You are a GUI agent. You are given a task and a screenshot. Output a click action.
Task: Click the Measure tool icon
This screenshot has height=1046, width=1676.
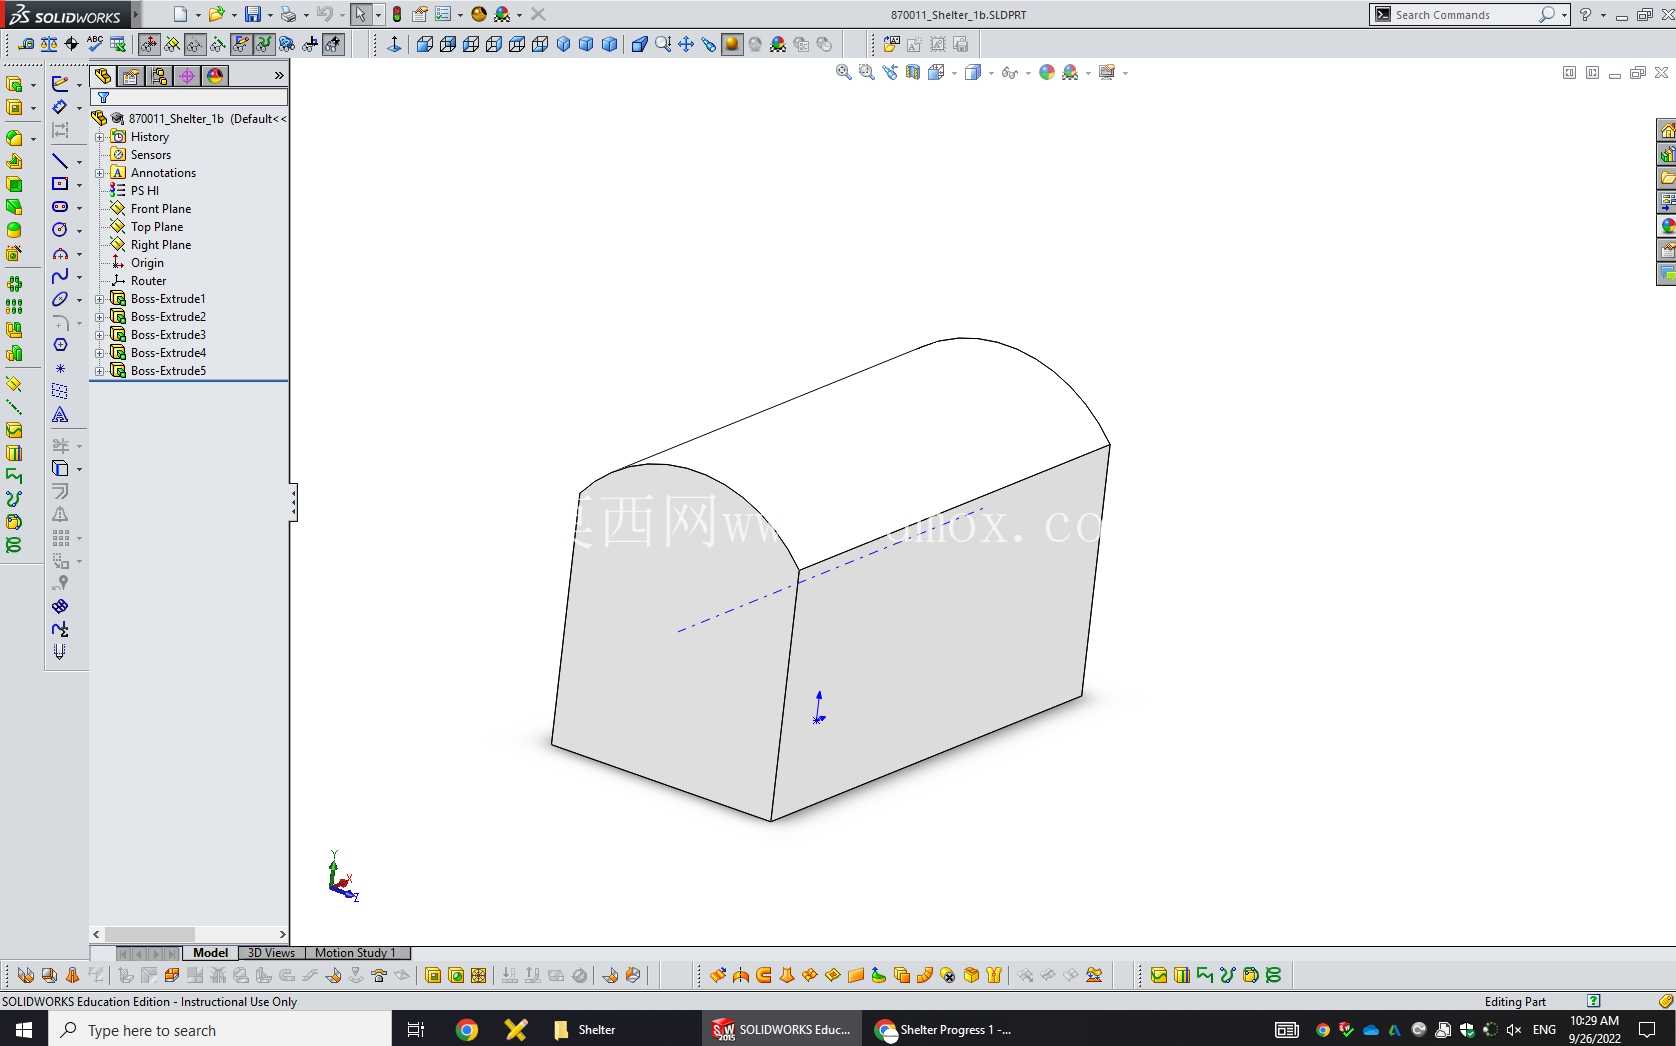[26, 44]
